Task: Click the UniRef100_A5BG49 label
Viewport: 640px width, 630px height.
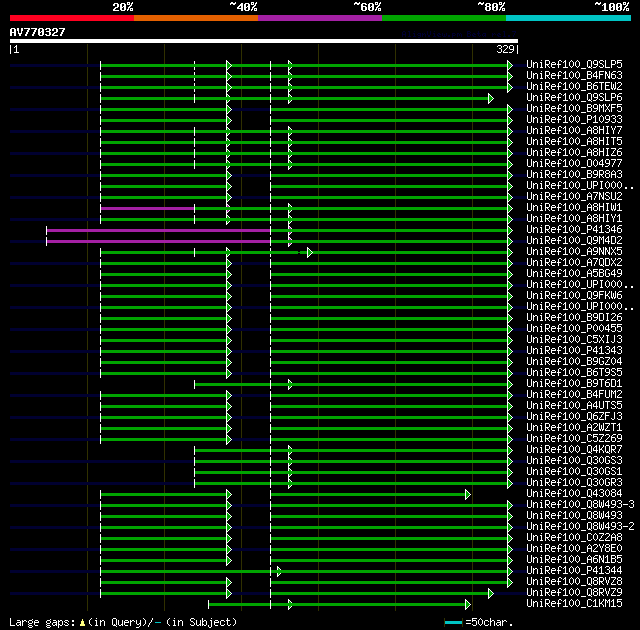Action: tap(574, 274)
